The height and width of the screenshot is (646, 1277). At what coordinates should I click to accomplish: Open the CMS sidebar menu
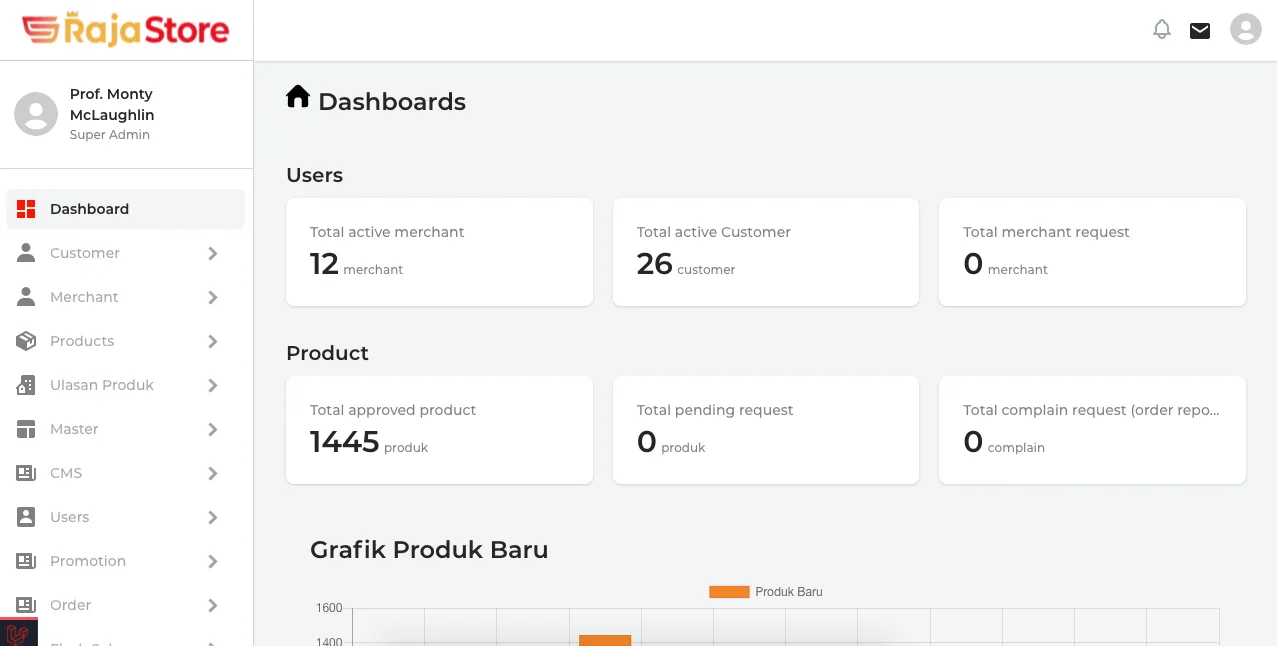click(x=125, y=473)
